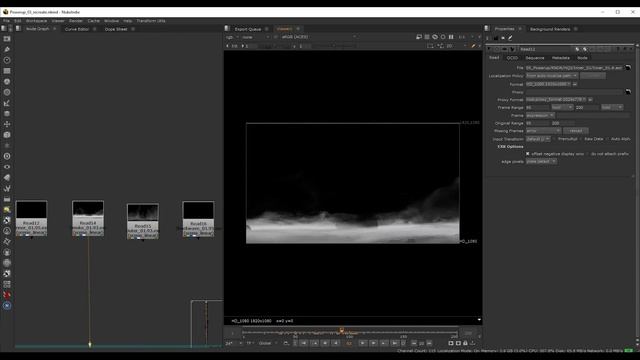Open the Color nodes menu in toolbar
This screenshot has height=360, width=640.
point(7,82)
